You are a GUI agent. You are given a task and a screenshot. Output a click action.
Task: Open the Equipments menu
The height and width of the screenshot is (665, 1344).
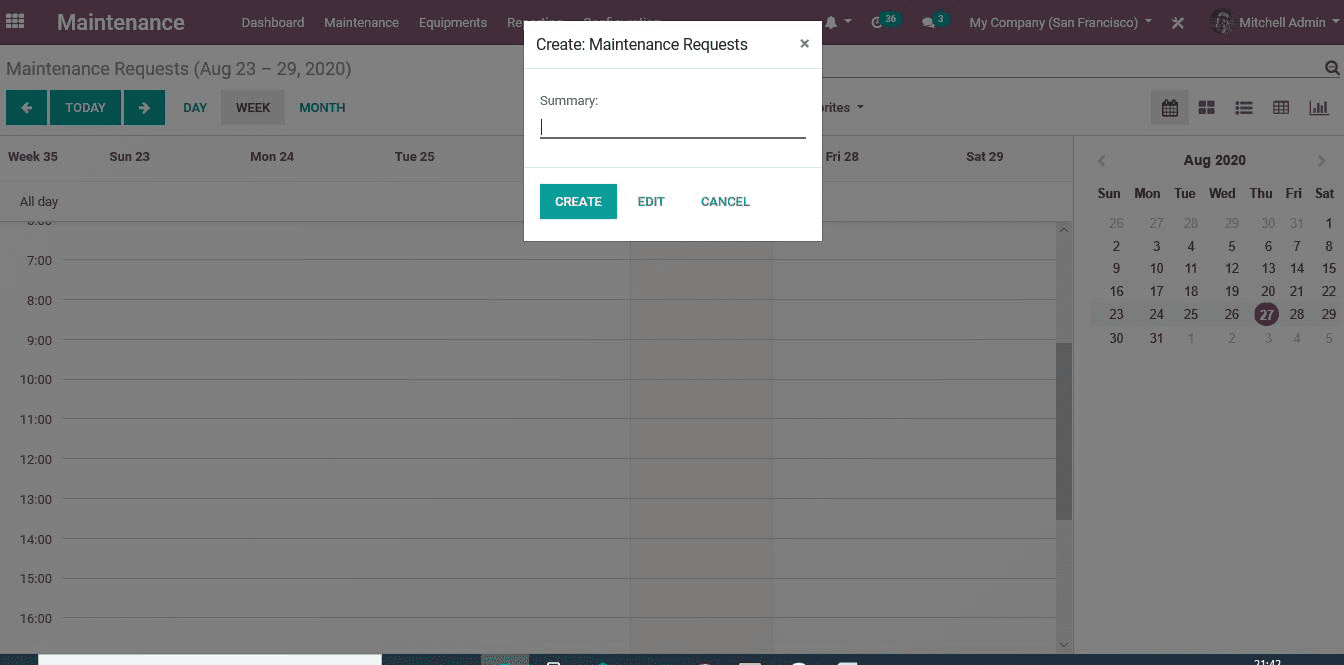point(453,22)
